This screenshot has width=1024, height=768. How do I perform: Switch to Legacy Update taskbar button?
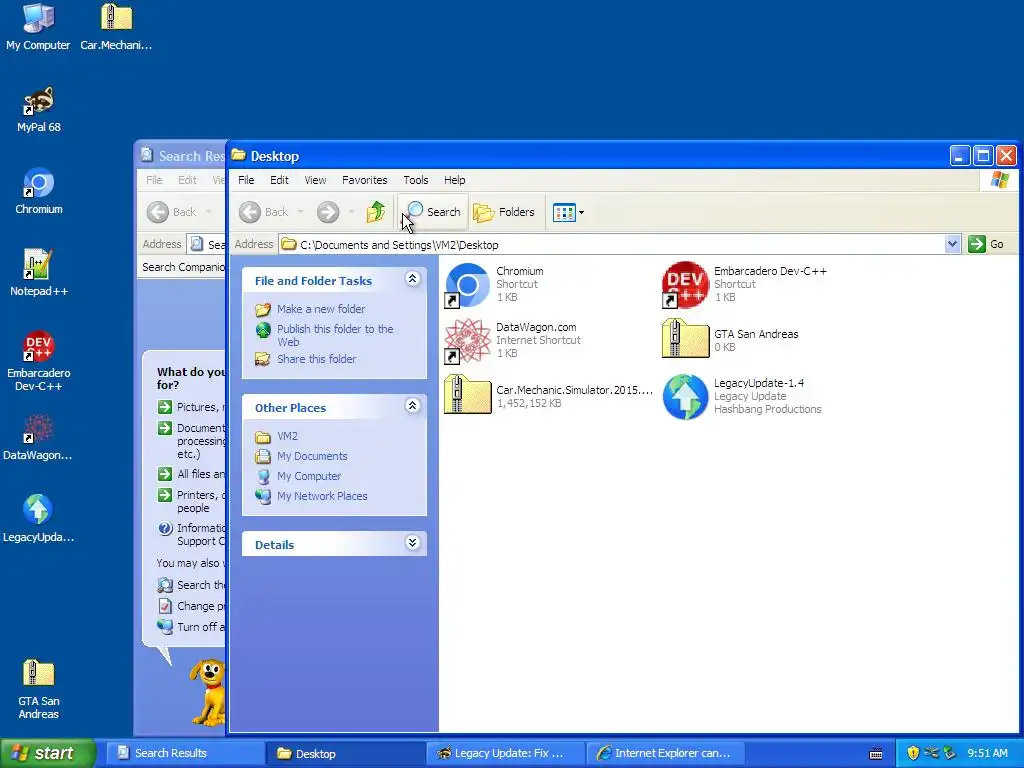point(506,753)
